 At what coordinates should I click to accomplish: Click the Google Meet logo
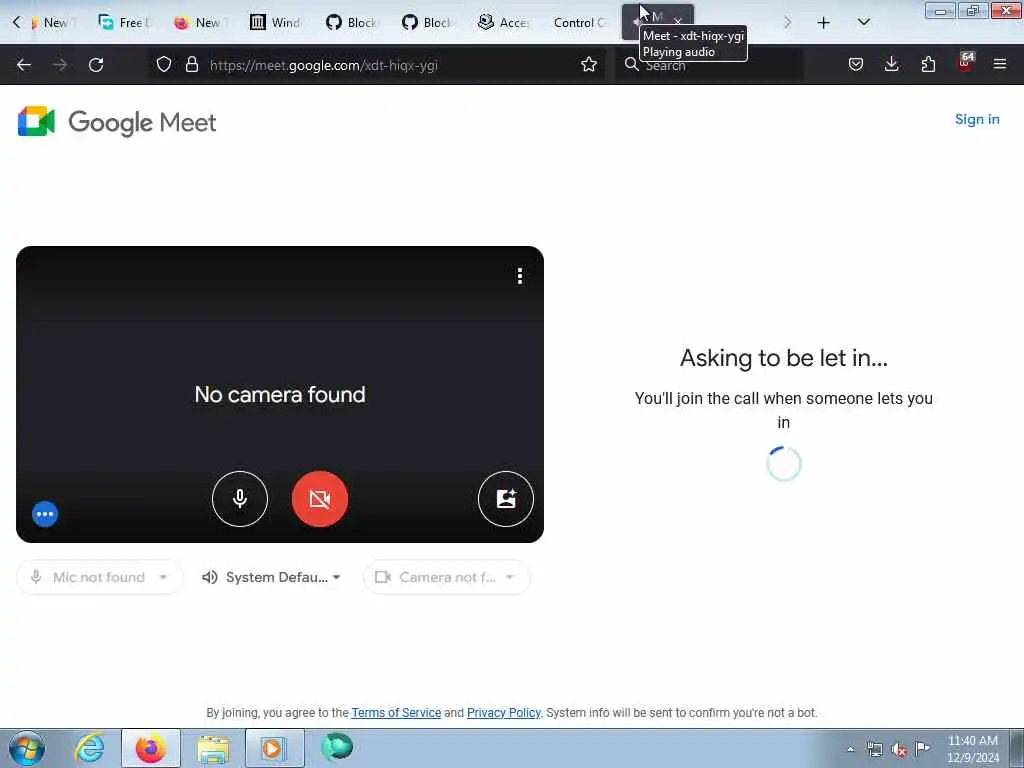(117, 121)
